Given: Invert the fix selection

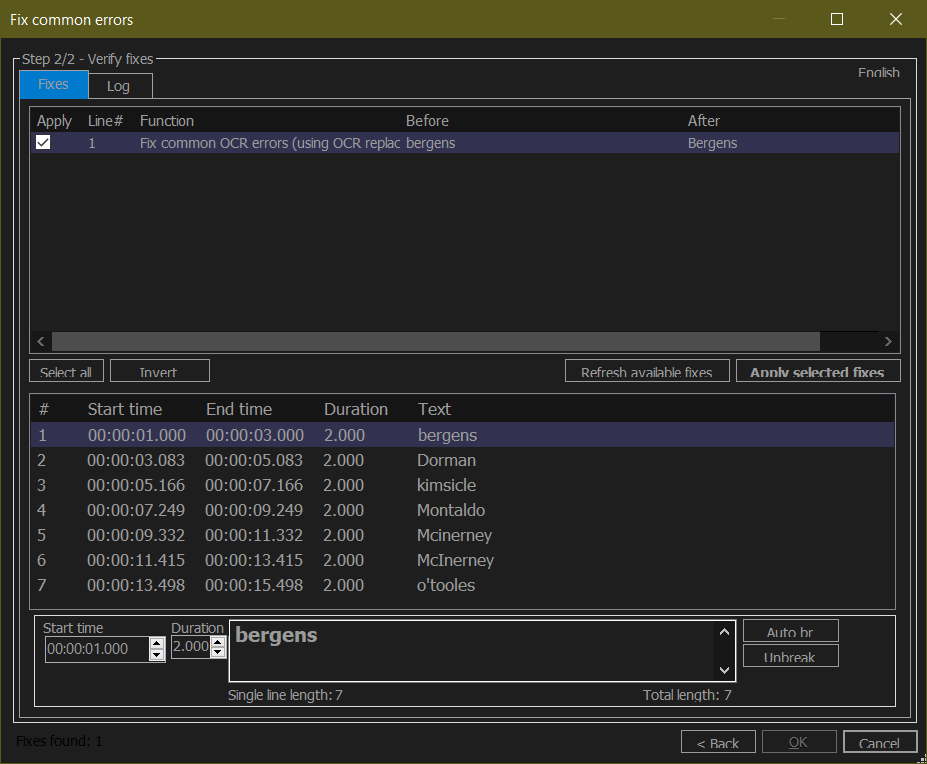Looking at the screenshot, I should pyautogui.click(x=159, y=370).
